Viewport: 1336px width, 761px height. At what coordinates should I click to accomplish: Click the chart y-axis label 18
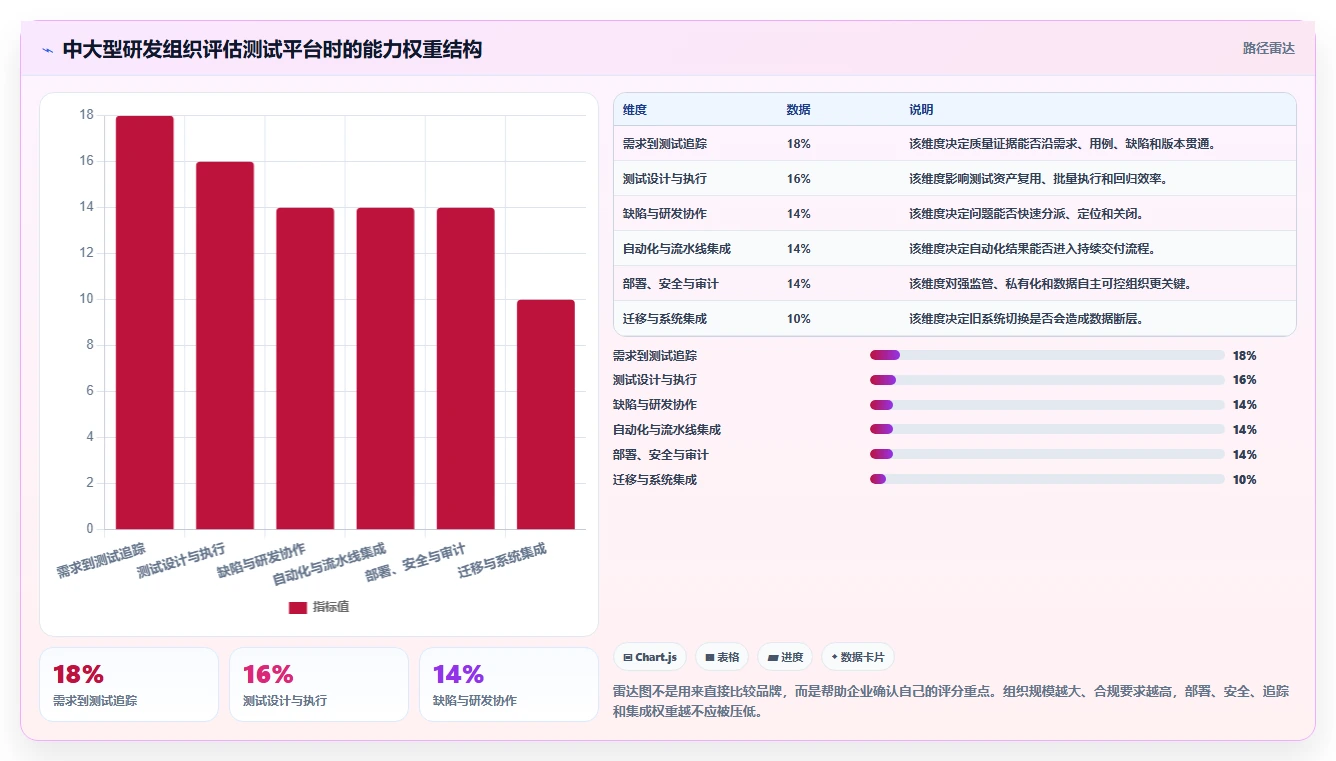(86, 115)
